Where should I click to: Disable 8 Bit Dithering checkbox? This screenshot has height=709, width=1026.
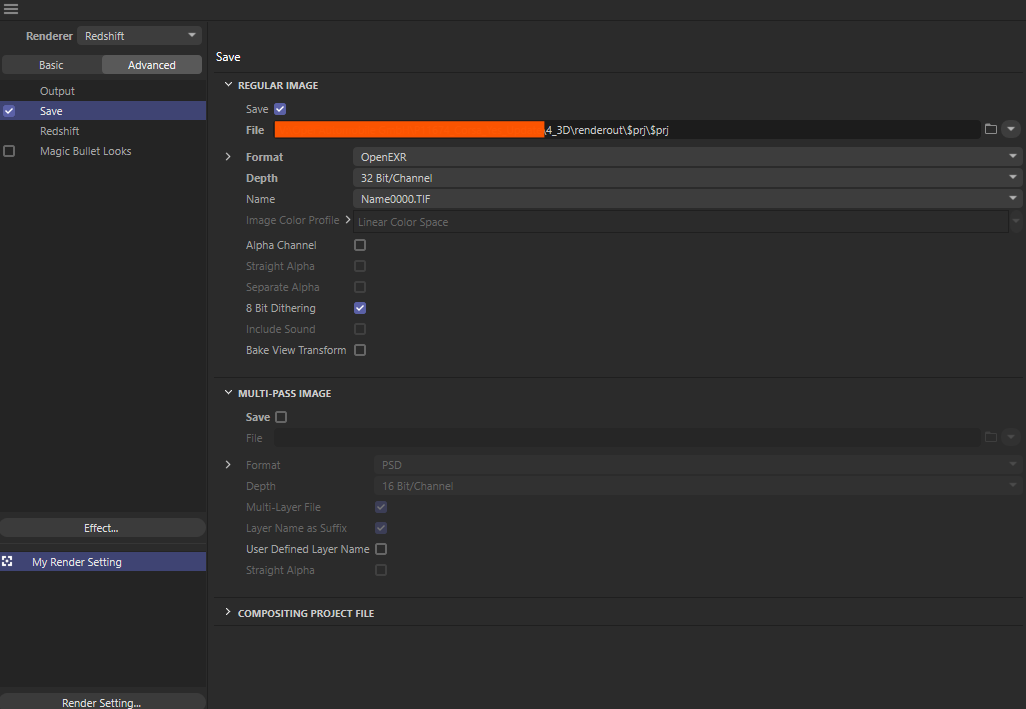click(x=360, y=308)
